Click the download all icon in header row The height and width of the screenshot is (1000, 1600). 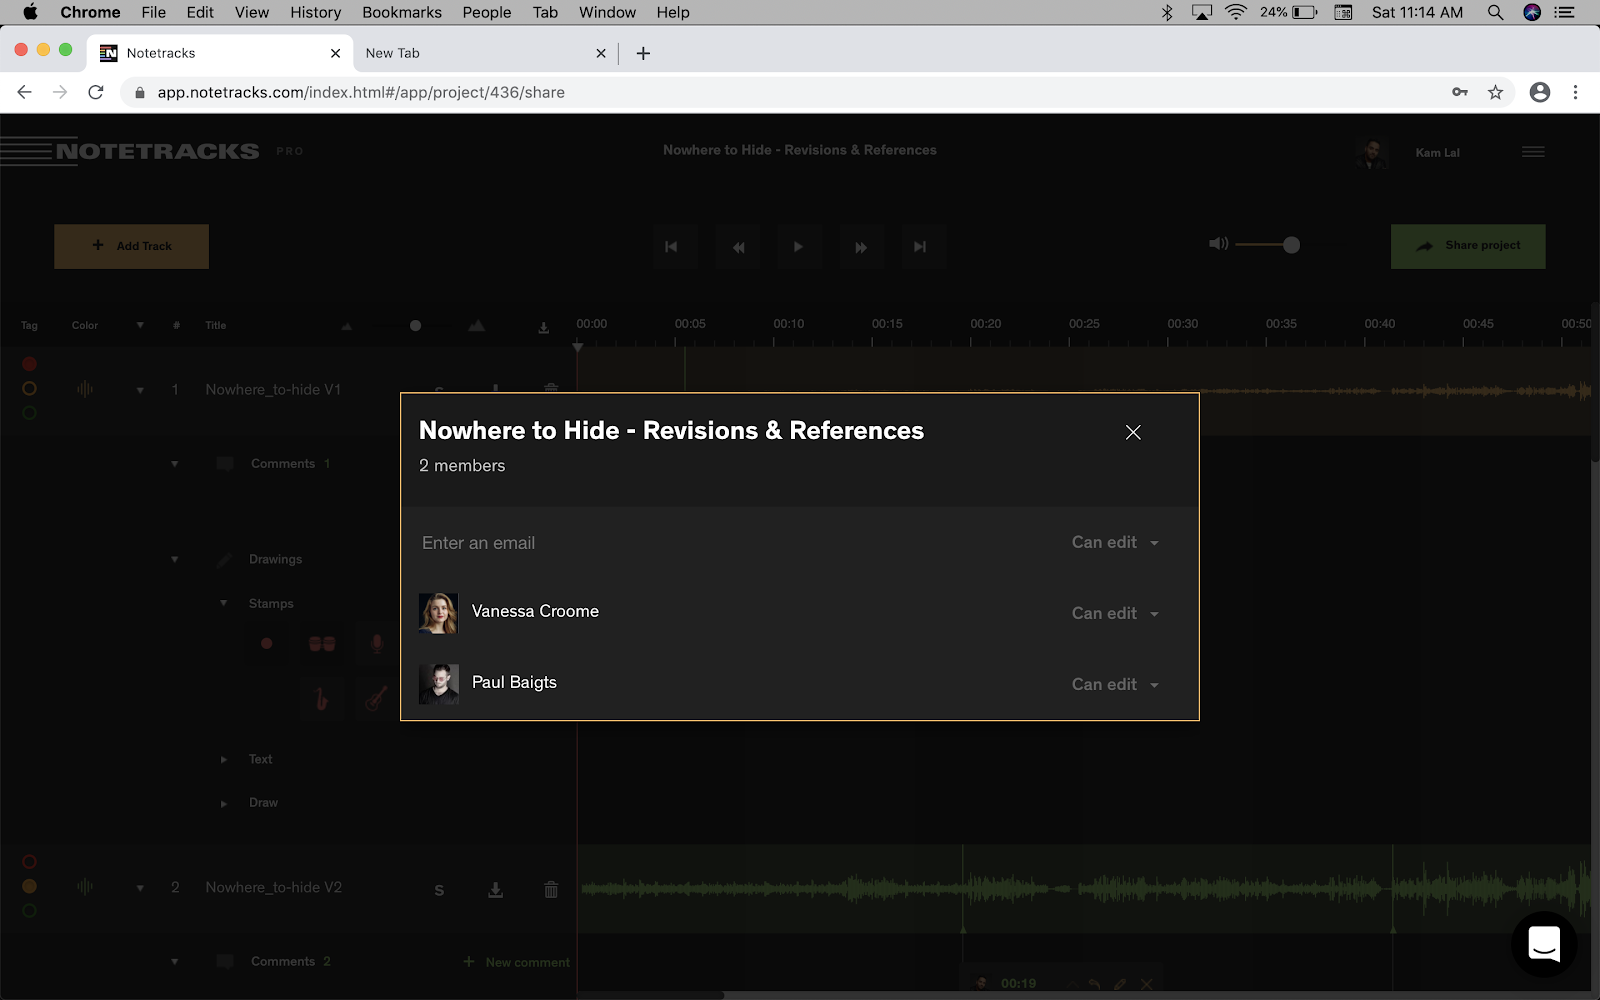click(x=543, y=327)
